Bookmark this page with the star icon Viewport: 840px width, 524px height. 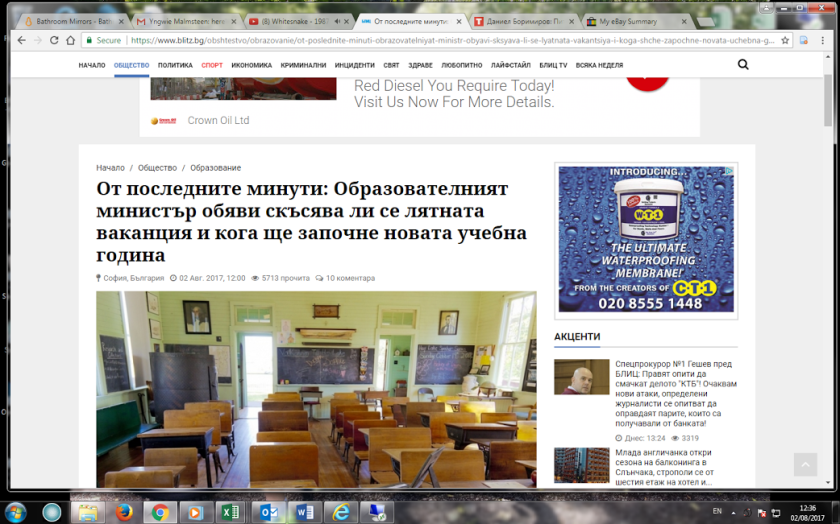tap(786, 41)
